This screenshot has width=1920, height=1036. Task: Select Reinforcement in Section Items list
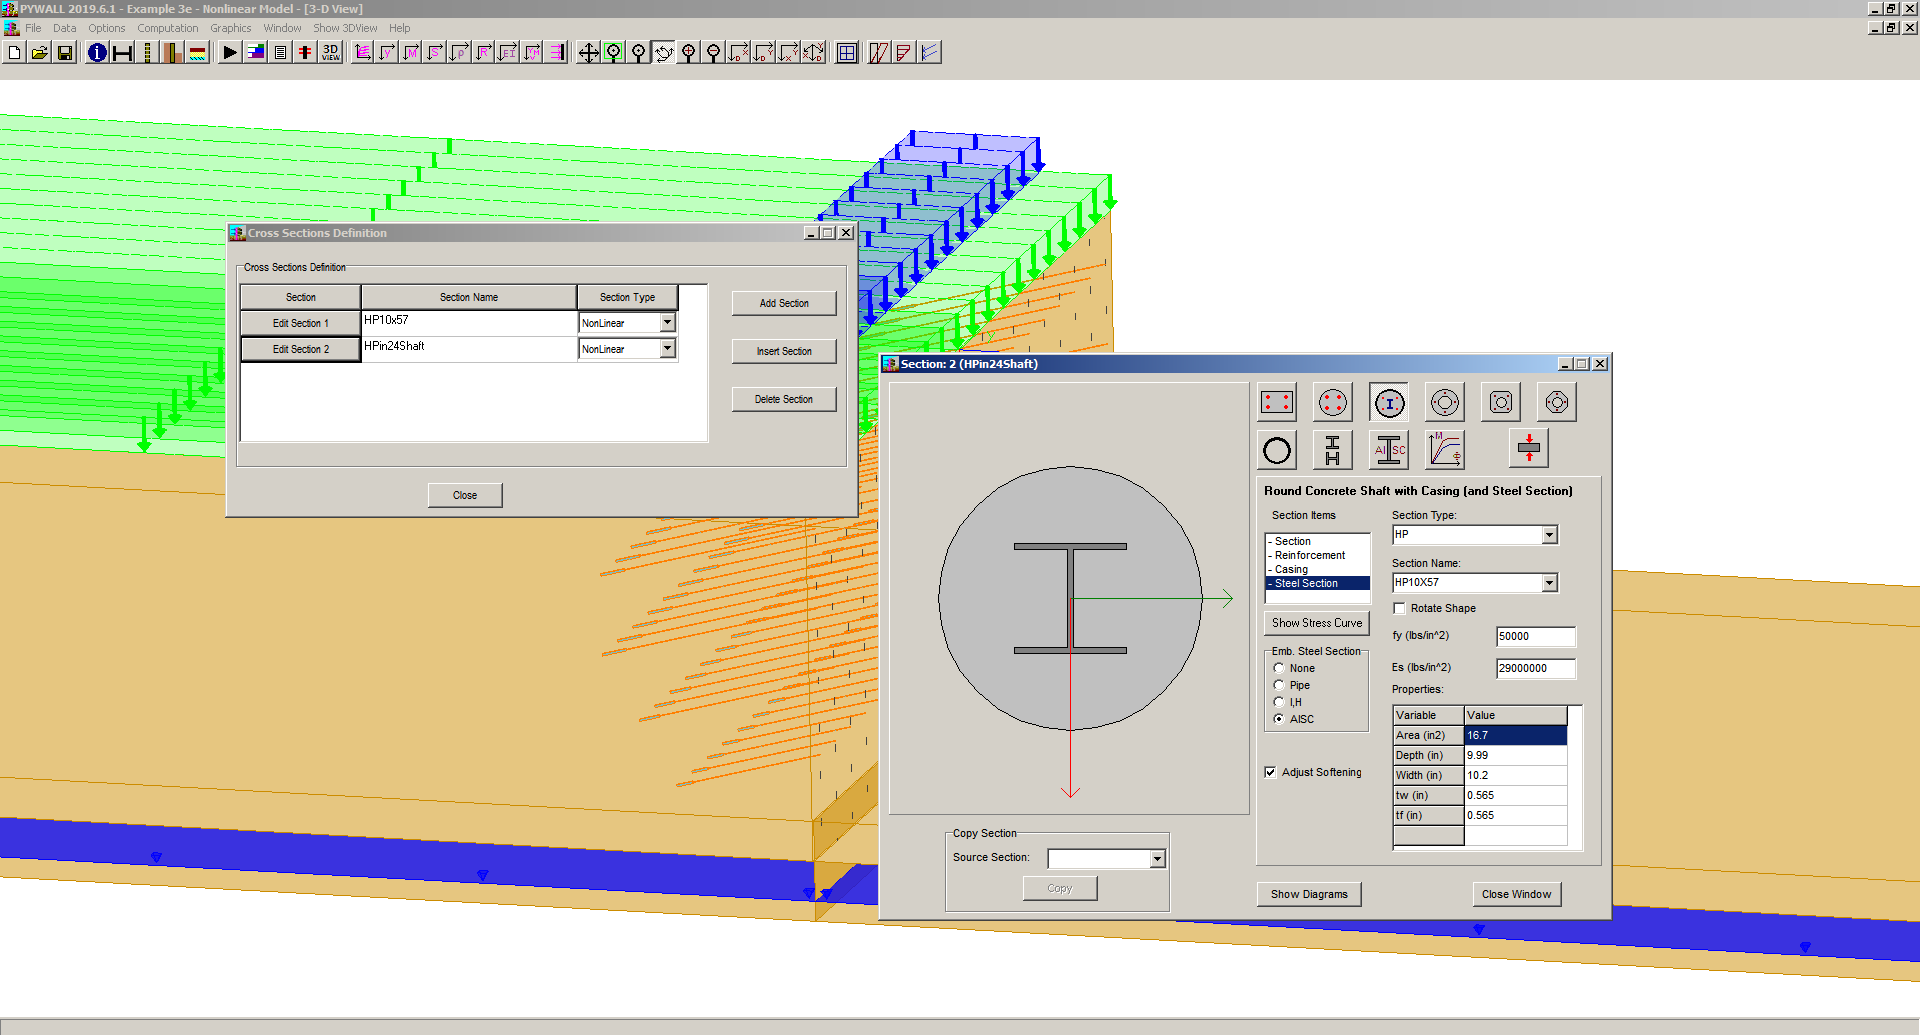click(1309, 556)
